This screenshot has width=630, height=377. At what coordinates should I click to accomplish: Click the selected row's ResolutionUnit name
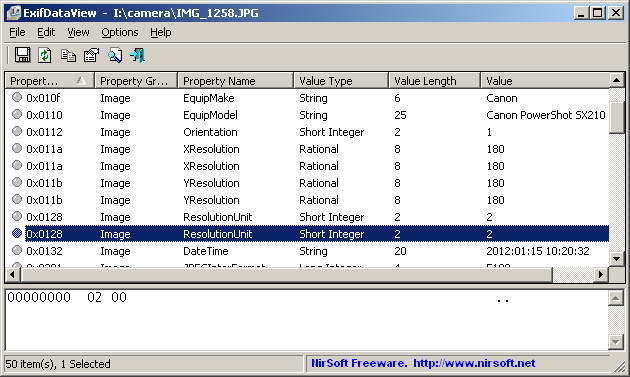(217, 234)
